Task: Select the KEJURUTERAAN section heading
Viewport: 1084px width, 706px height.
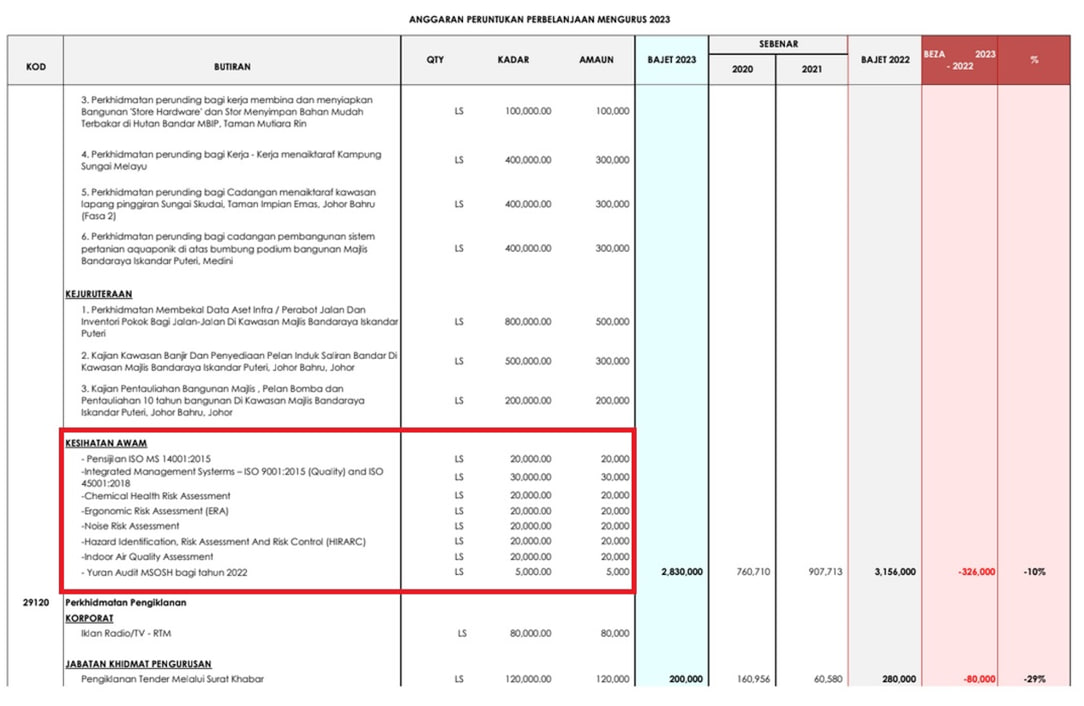Action: pyautogui.click(x=99, y=294)
